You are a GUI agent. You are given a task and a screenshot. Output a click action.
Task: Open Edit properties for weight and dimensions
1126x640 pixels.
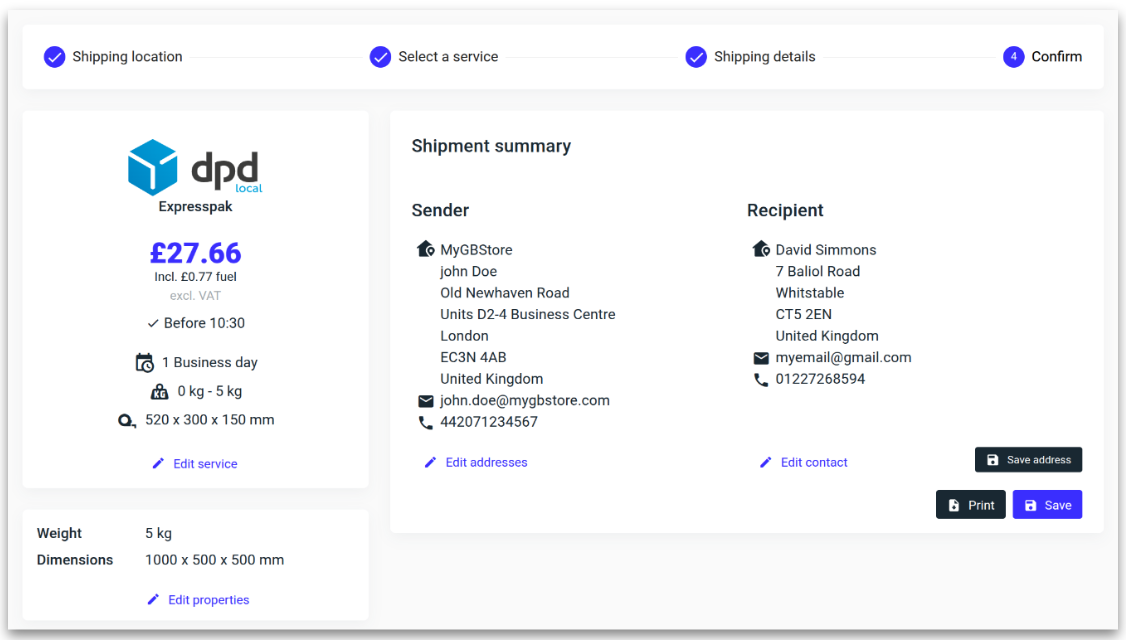point(198,600)
